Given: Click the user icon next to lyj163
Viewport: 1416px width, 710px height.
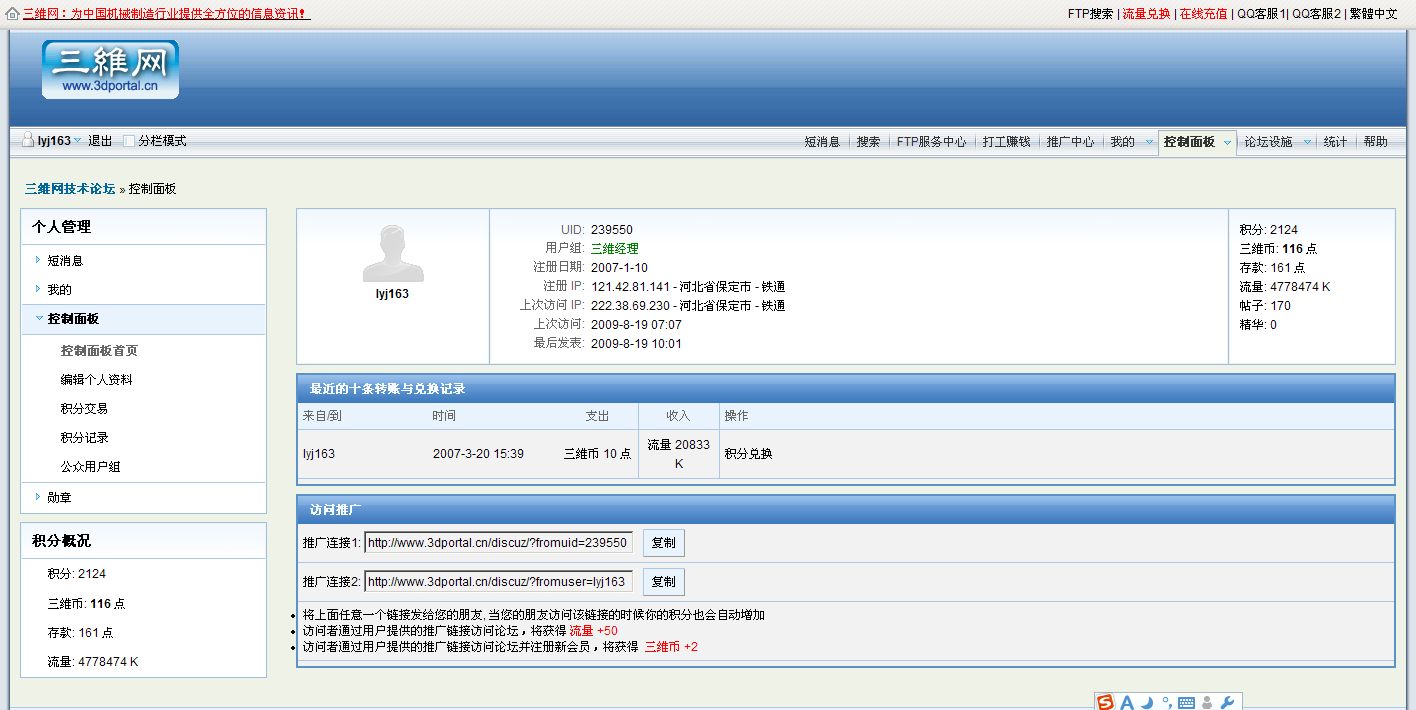Looking at the screenshot, I should [x=28, y=141].
